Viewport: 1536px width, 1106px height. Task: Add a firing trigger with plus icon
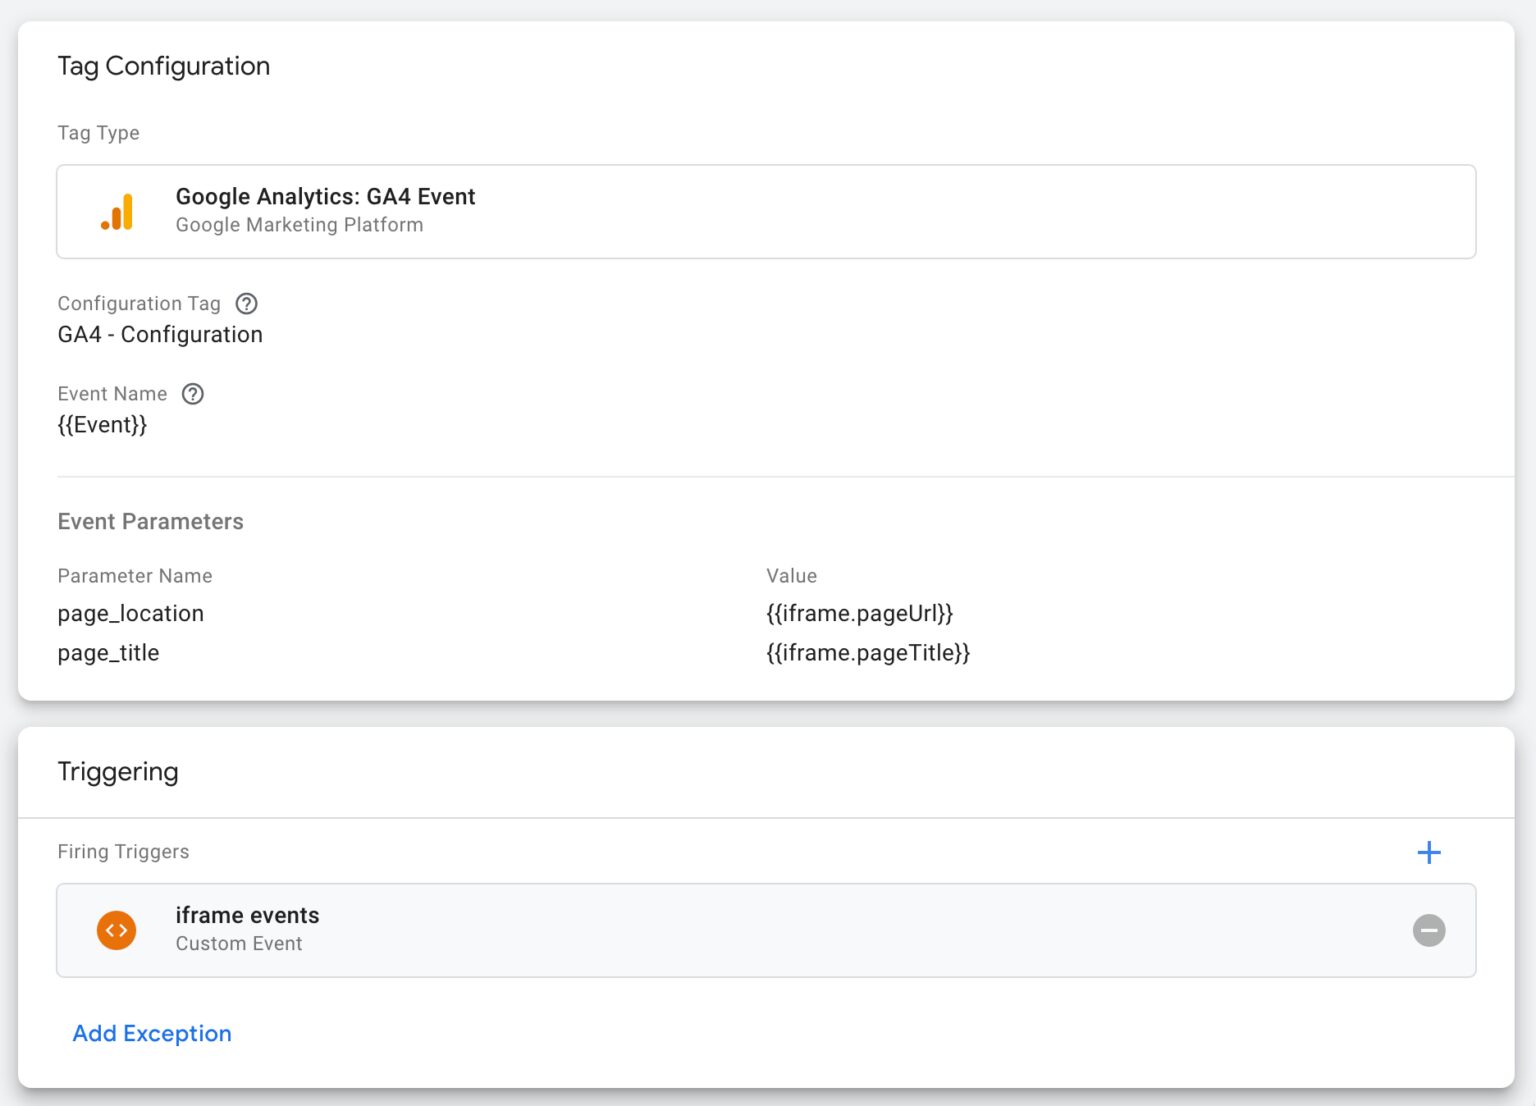click(x=1429, y=852)
